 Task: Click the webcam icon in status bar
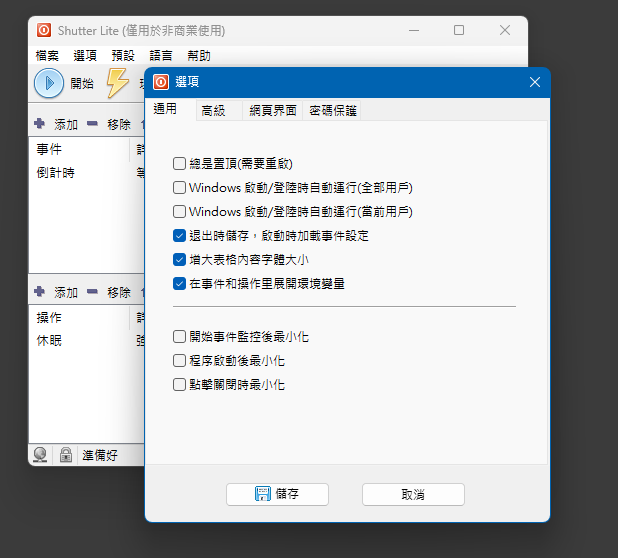click(x=41, y=455)
